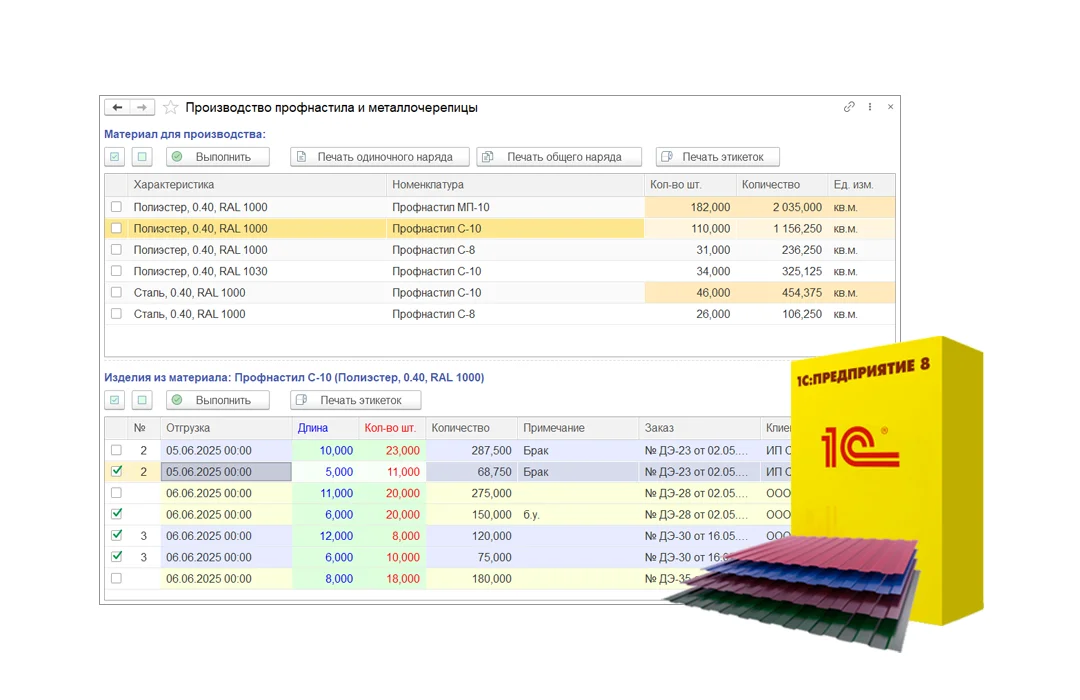Screen dimensions: 1080x700
Task: Uncheck all rows in materials table toolbar
Action: click(142, 157)
